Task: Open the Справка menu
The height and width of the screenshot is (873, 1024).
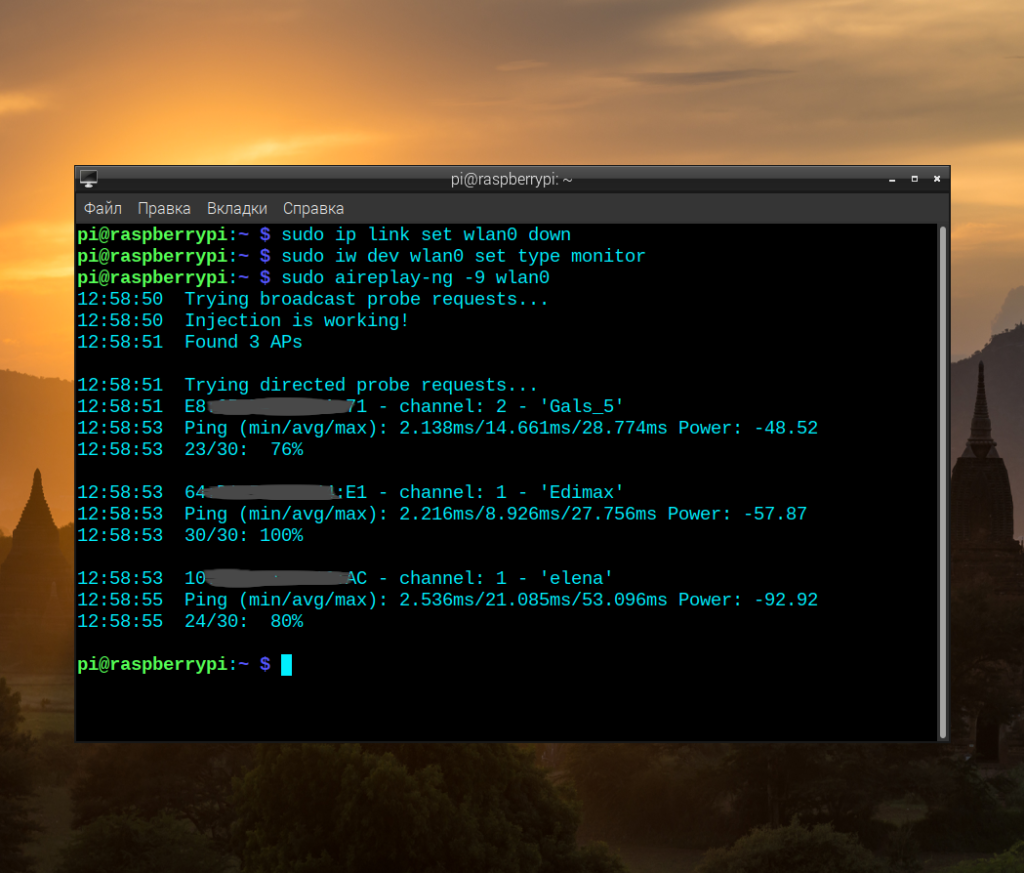Action: 313,208
